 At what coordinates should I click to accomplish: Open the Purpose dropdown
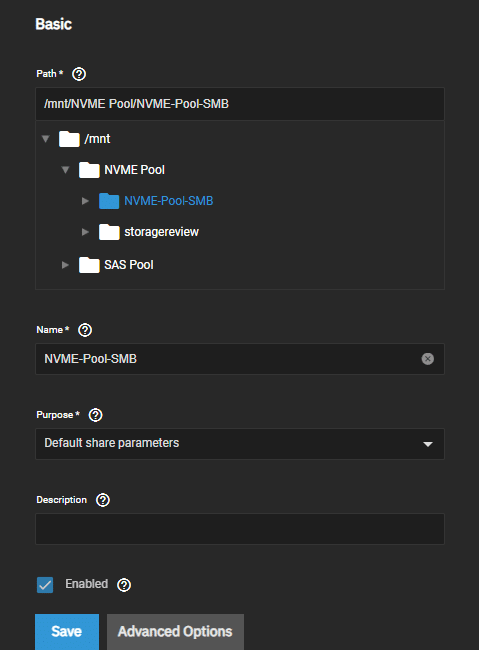tap(240, 444)
